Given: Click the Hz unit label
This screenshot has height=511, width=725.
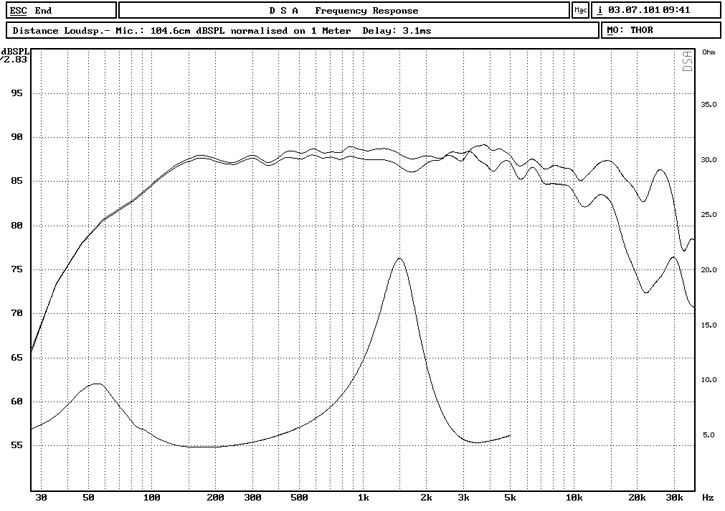Looking at the screenshot, I should [x=708, y=498].
